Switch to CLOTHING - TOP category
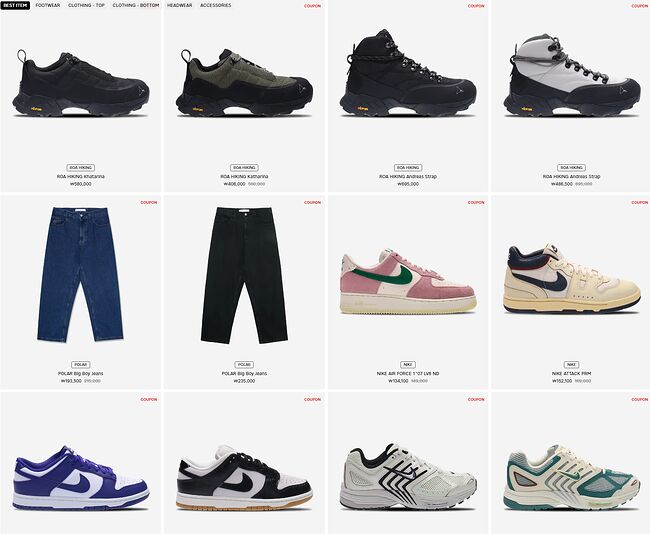The image size is (650, 534). click(86, 5)
